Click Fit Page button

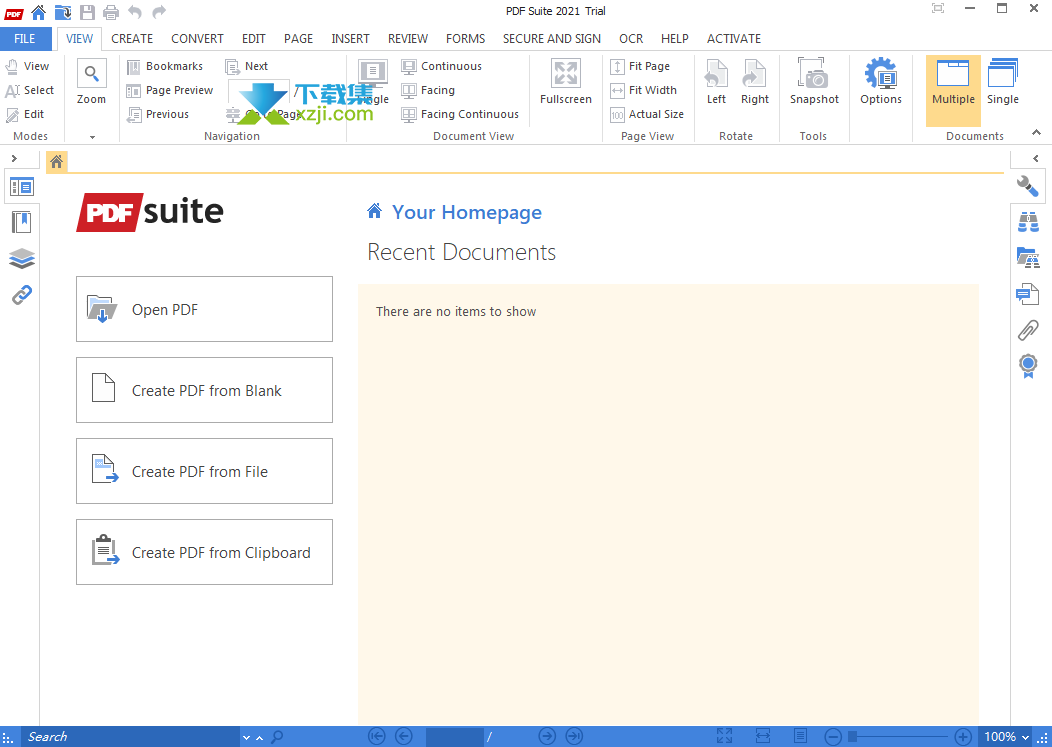pyautogui.click(x=640, y=66)
